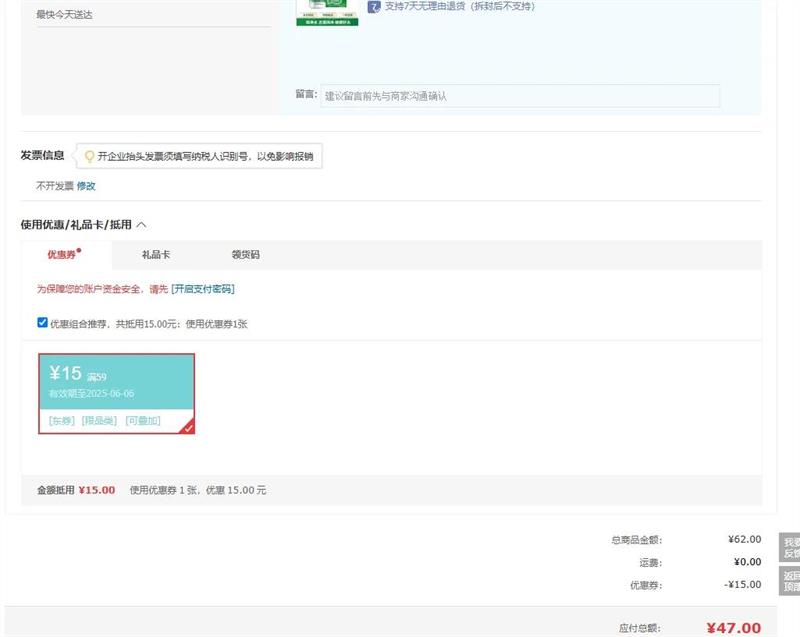Screen dimensions: 800x637
Task: Uncheck the recommended coupon combination checkbox
Action: pos(42,322)
